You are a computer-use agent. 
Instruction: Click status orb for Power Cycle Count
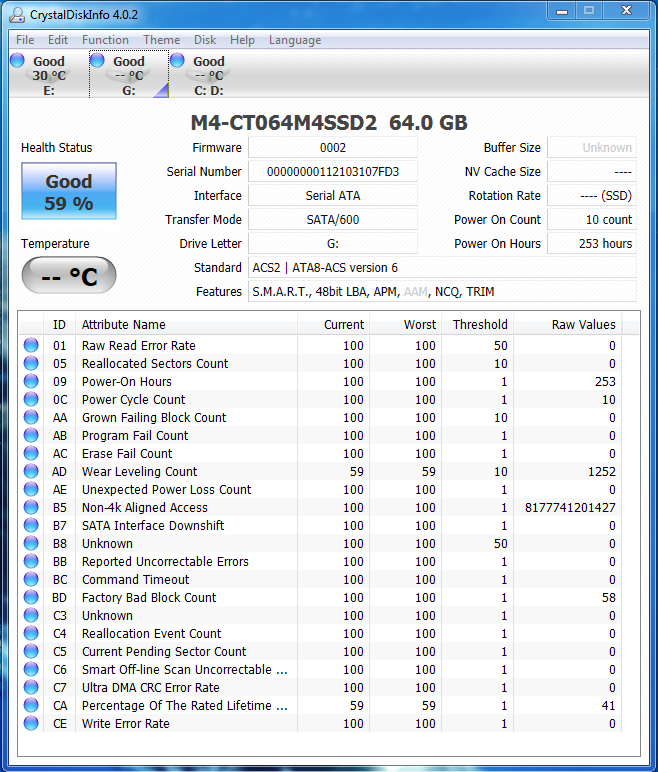point(31,399)
